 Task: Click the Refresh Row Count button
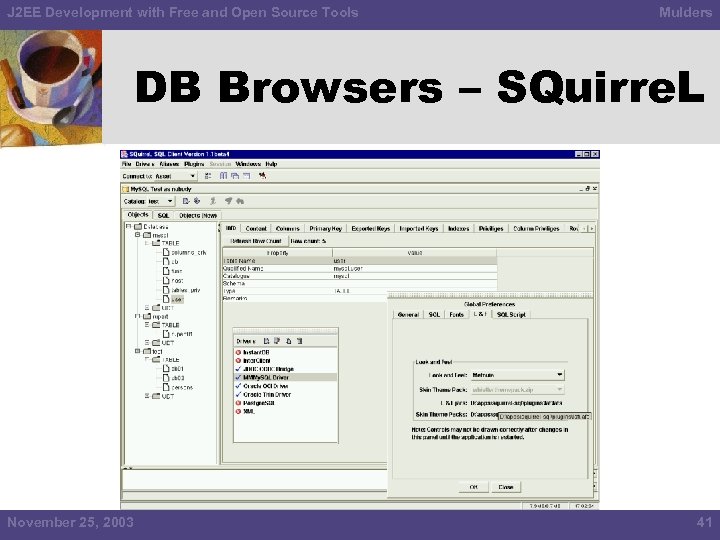tap(255, 241)
